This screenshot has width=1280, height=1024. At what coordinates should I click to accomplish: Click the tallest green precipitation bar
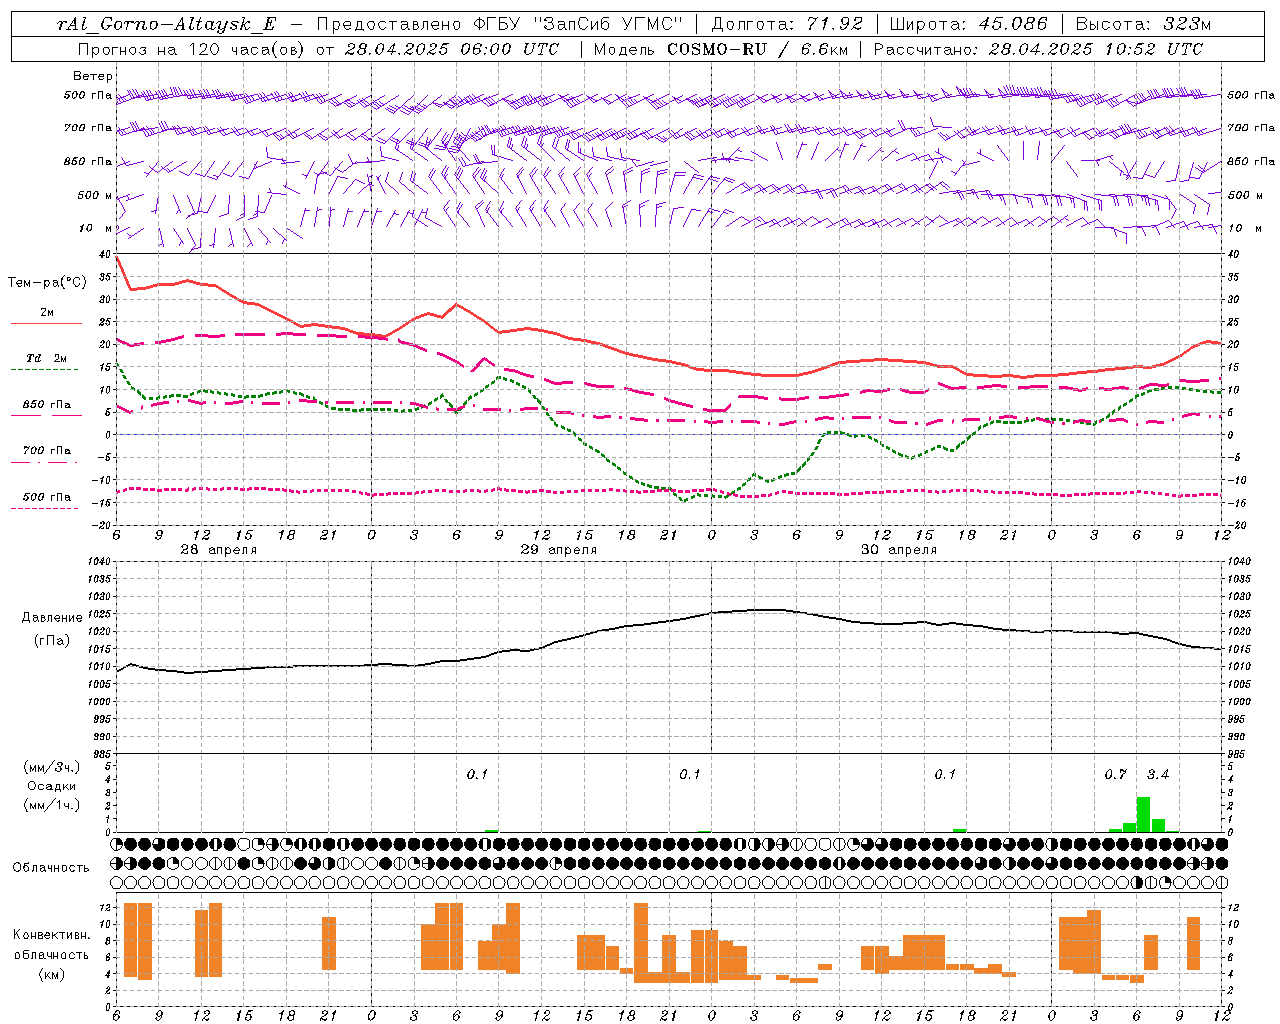coord(1144,814)
